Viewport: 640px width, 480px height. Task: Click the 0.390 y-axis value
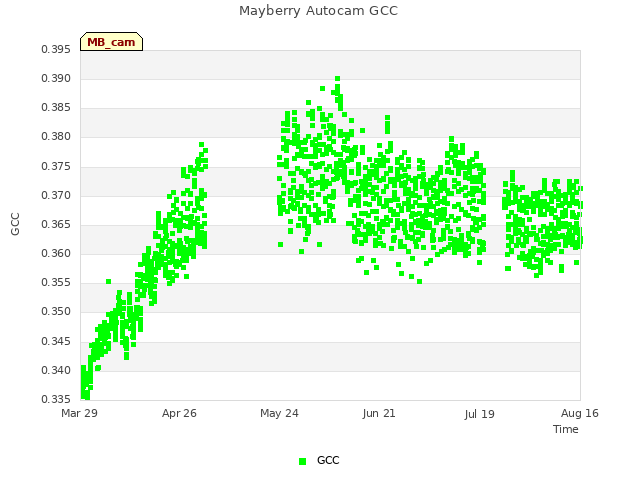[x=56, y=79]
